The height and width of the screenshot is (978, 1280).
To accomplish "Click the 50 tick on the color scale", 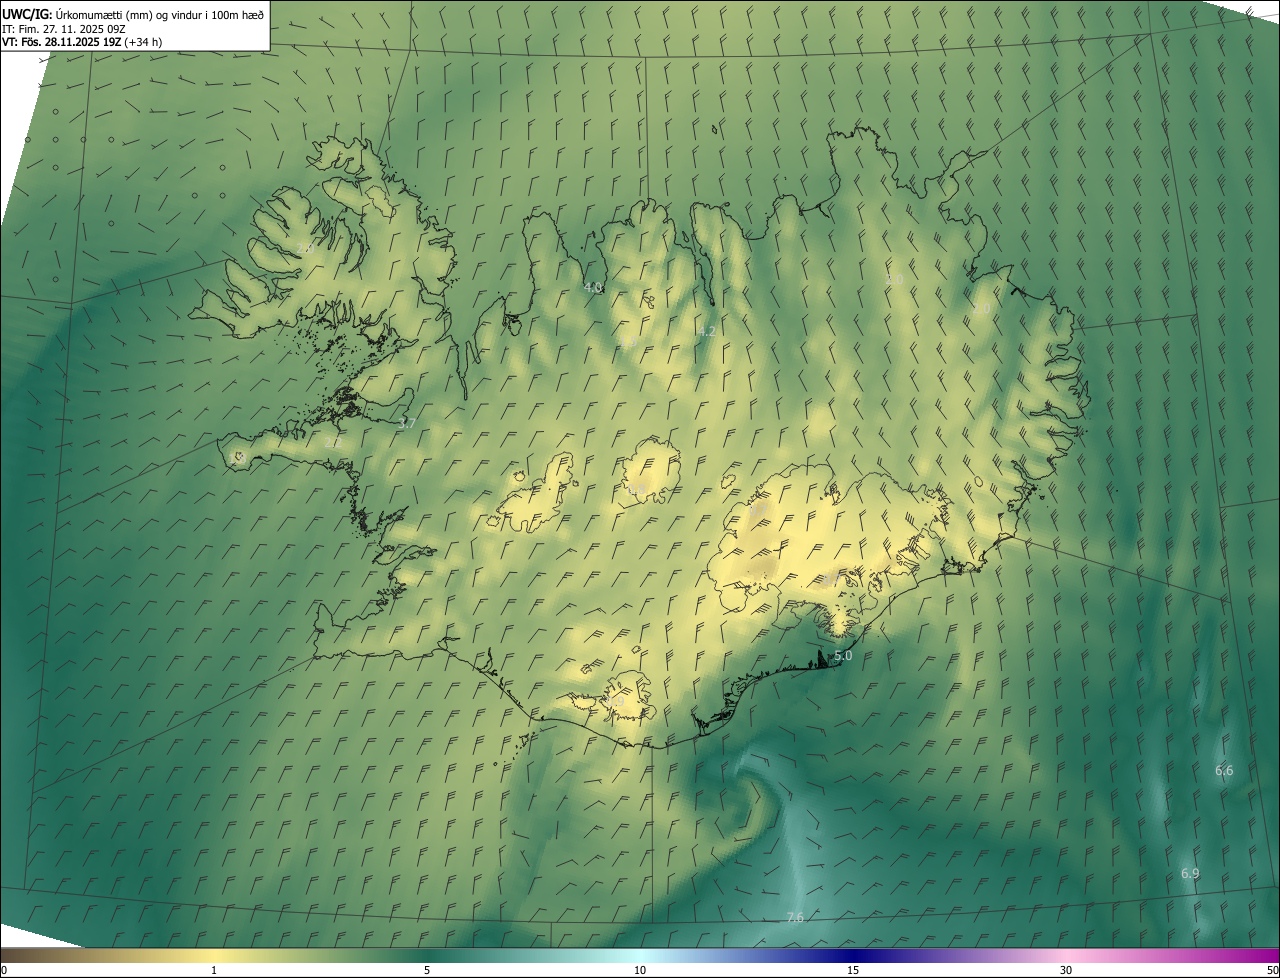I will click(1272, 970).
